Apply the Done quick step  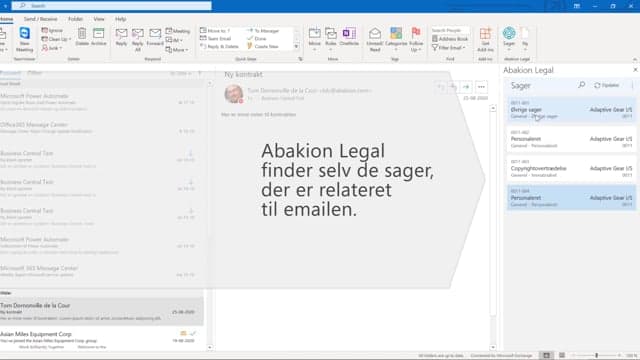pos(257,38)
